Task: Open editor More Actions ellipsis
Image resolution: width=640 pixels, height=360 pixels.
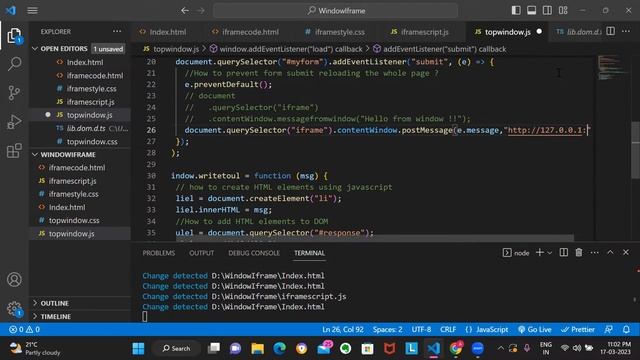Action: point(626,31)
